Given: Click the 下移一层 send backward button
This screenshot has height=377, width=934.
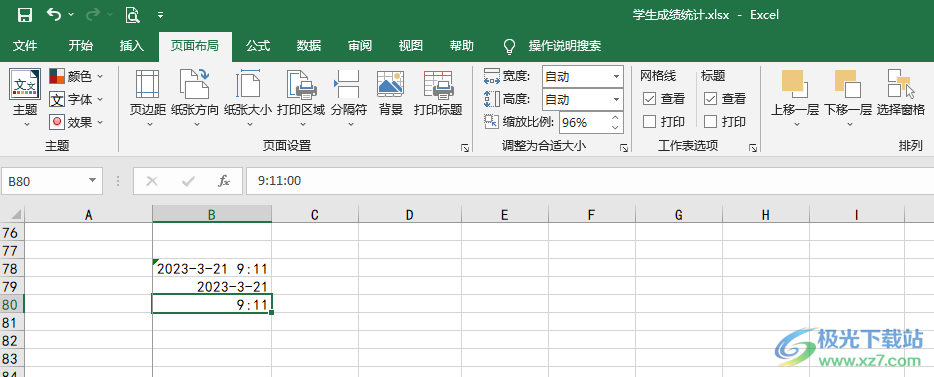Looking at the screenshot, I should pos(848,98).
